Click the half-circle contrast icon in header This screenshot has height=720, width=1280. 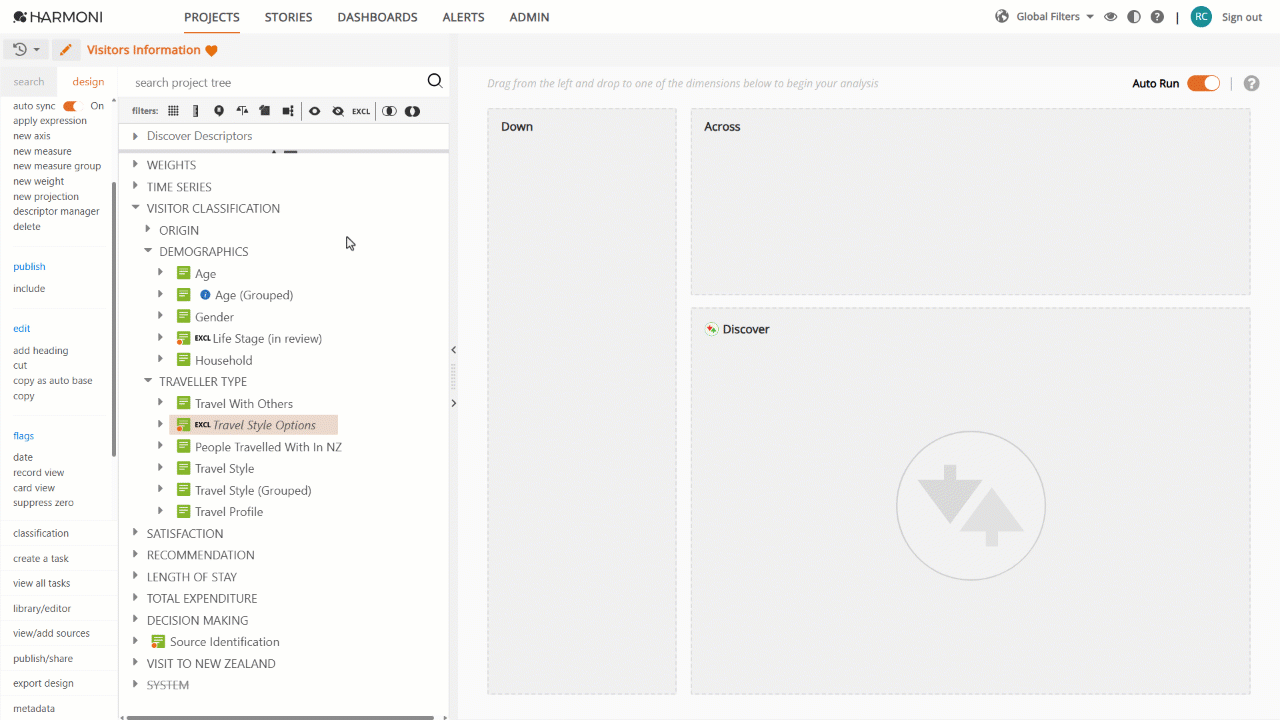click(1133, 17)
